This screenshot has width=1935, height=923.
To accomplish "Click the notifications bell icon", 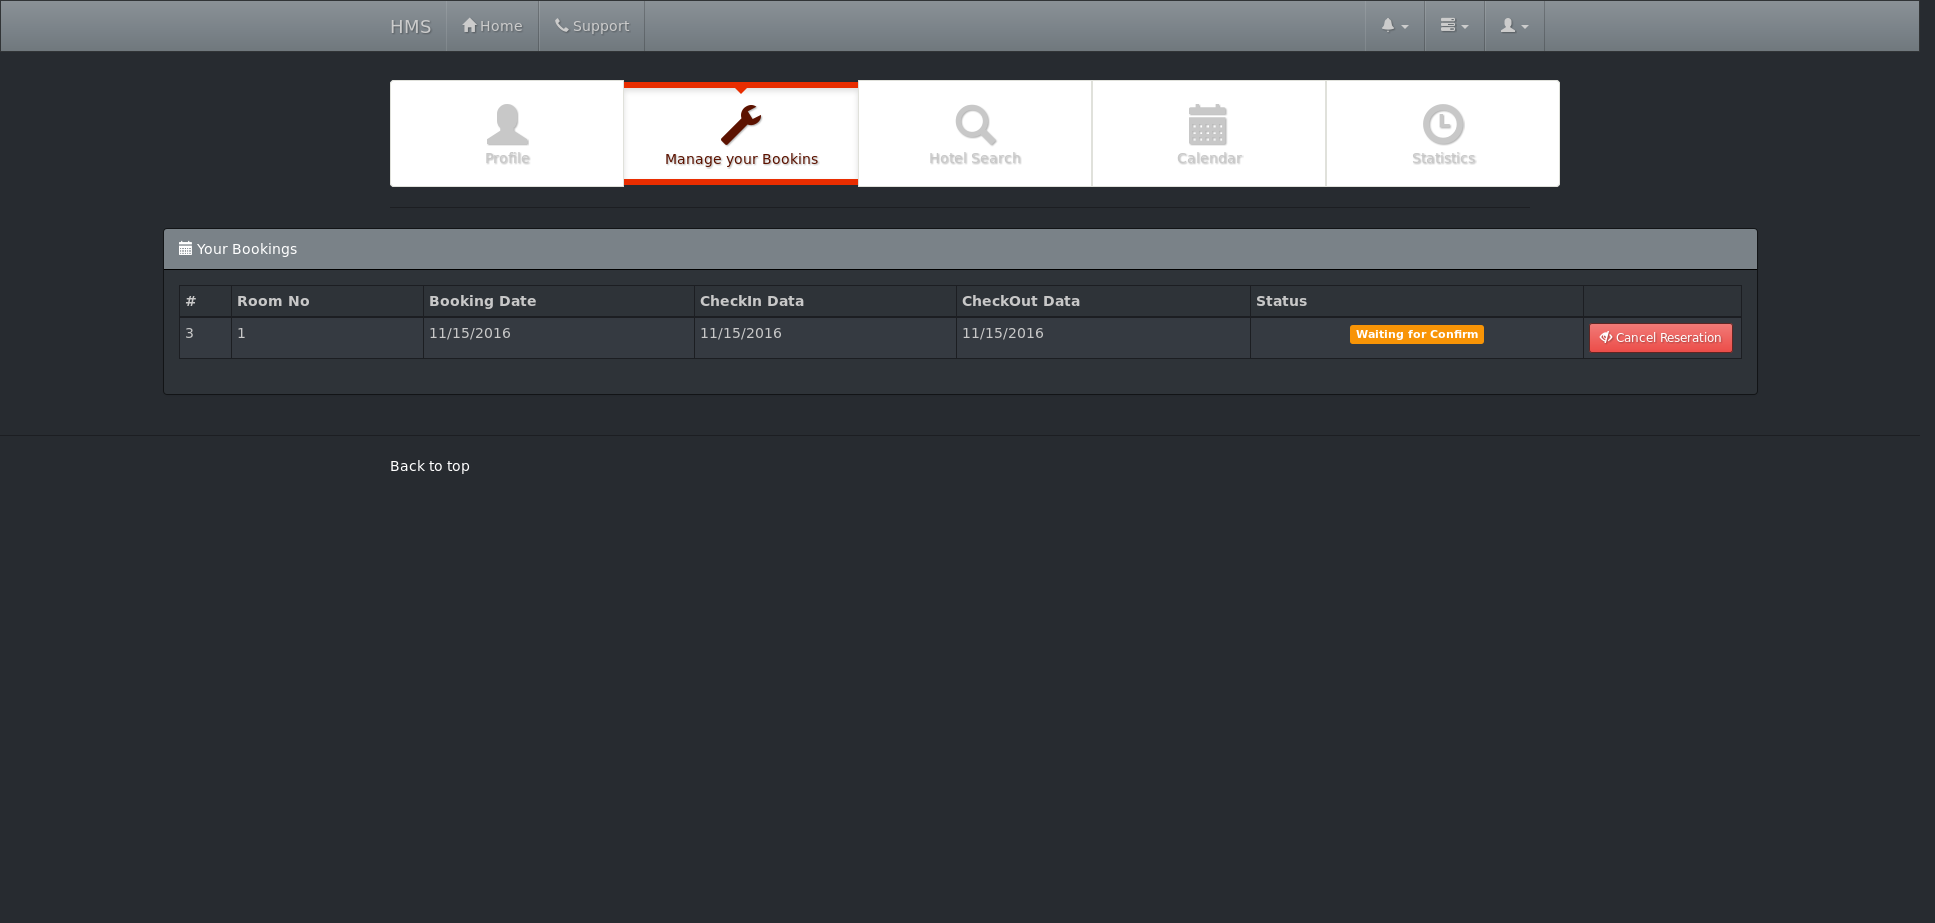I will tap(1389, 25).
